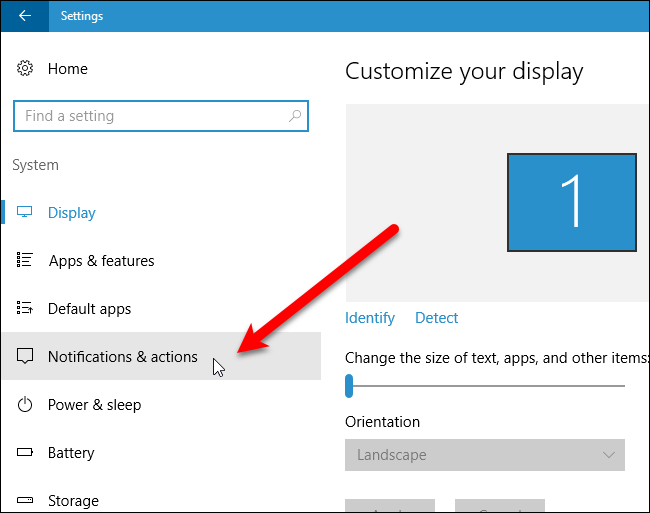Click the Orientation dropdown chevron arrow
Screen dimensions: 650x513
point(609,455)
